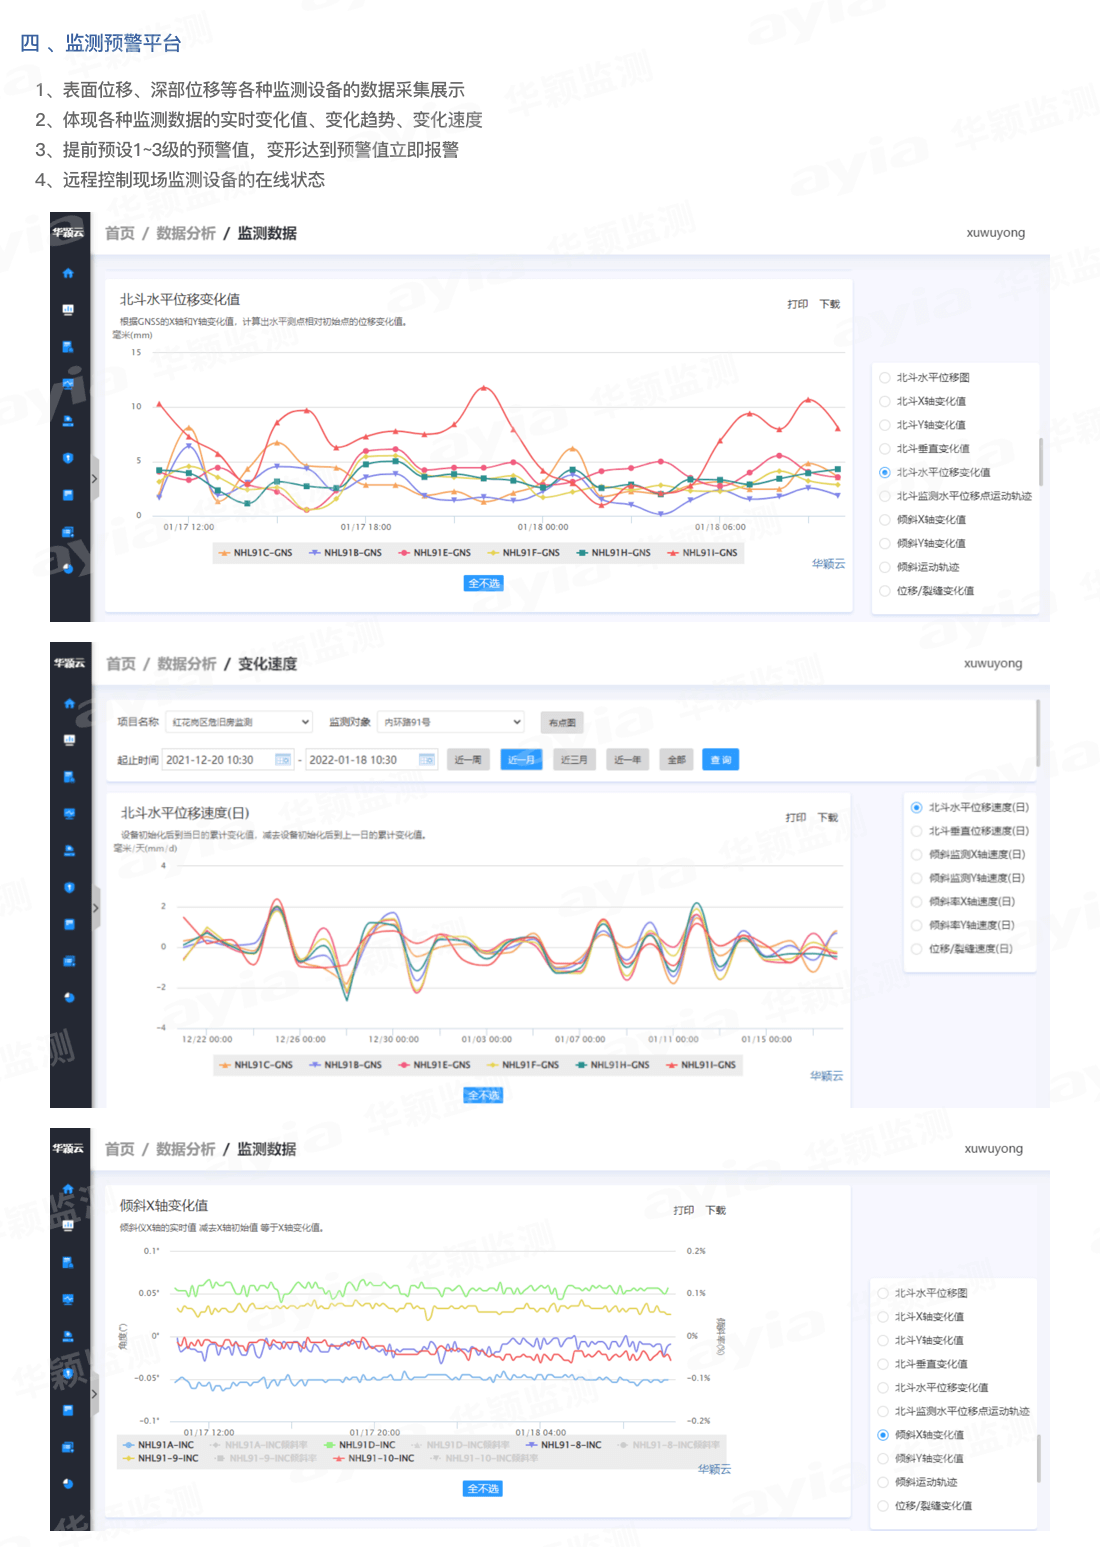1100x1547 pixels.
Task: Toggle the NHL91-10-INC legend marker in the tilt chart
Action: [339, 1459]
